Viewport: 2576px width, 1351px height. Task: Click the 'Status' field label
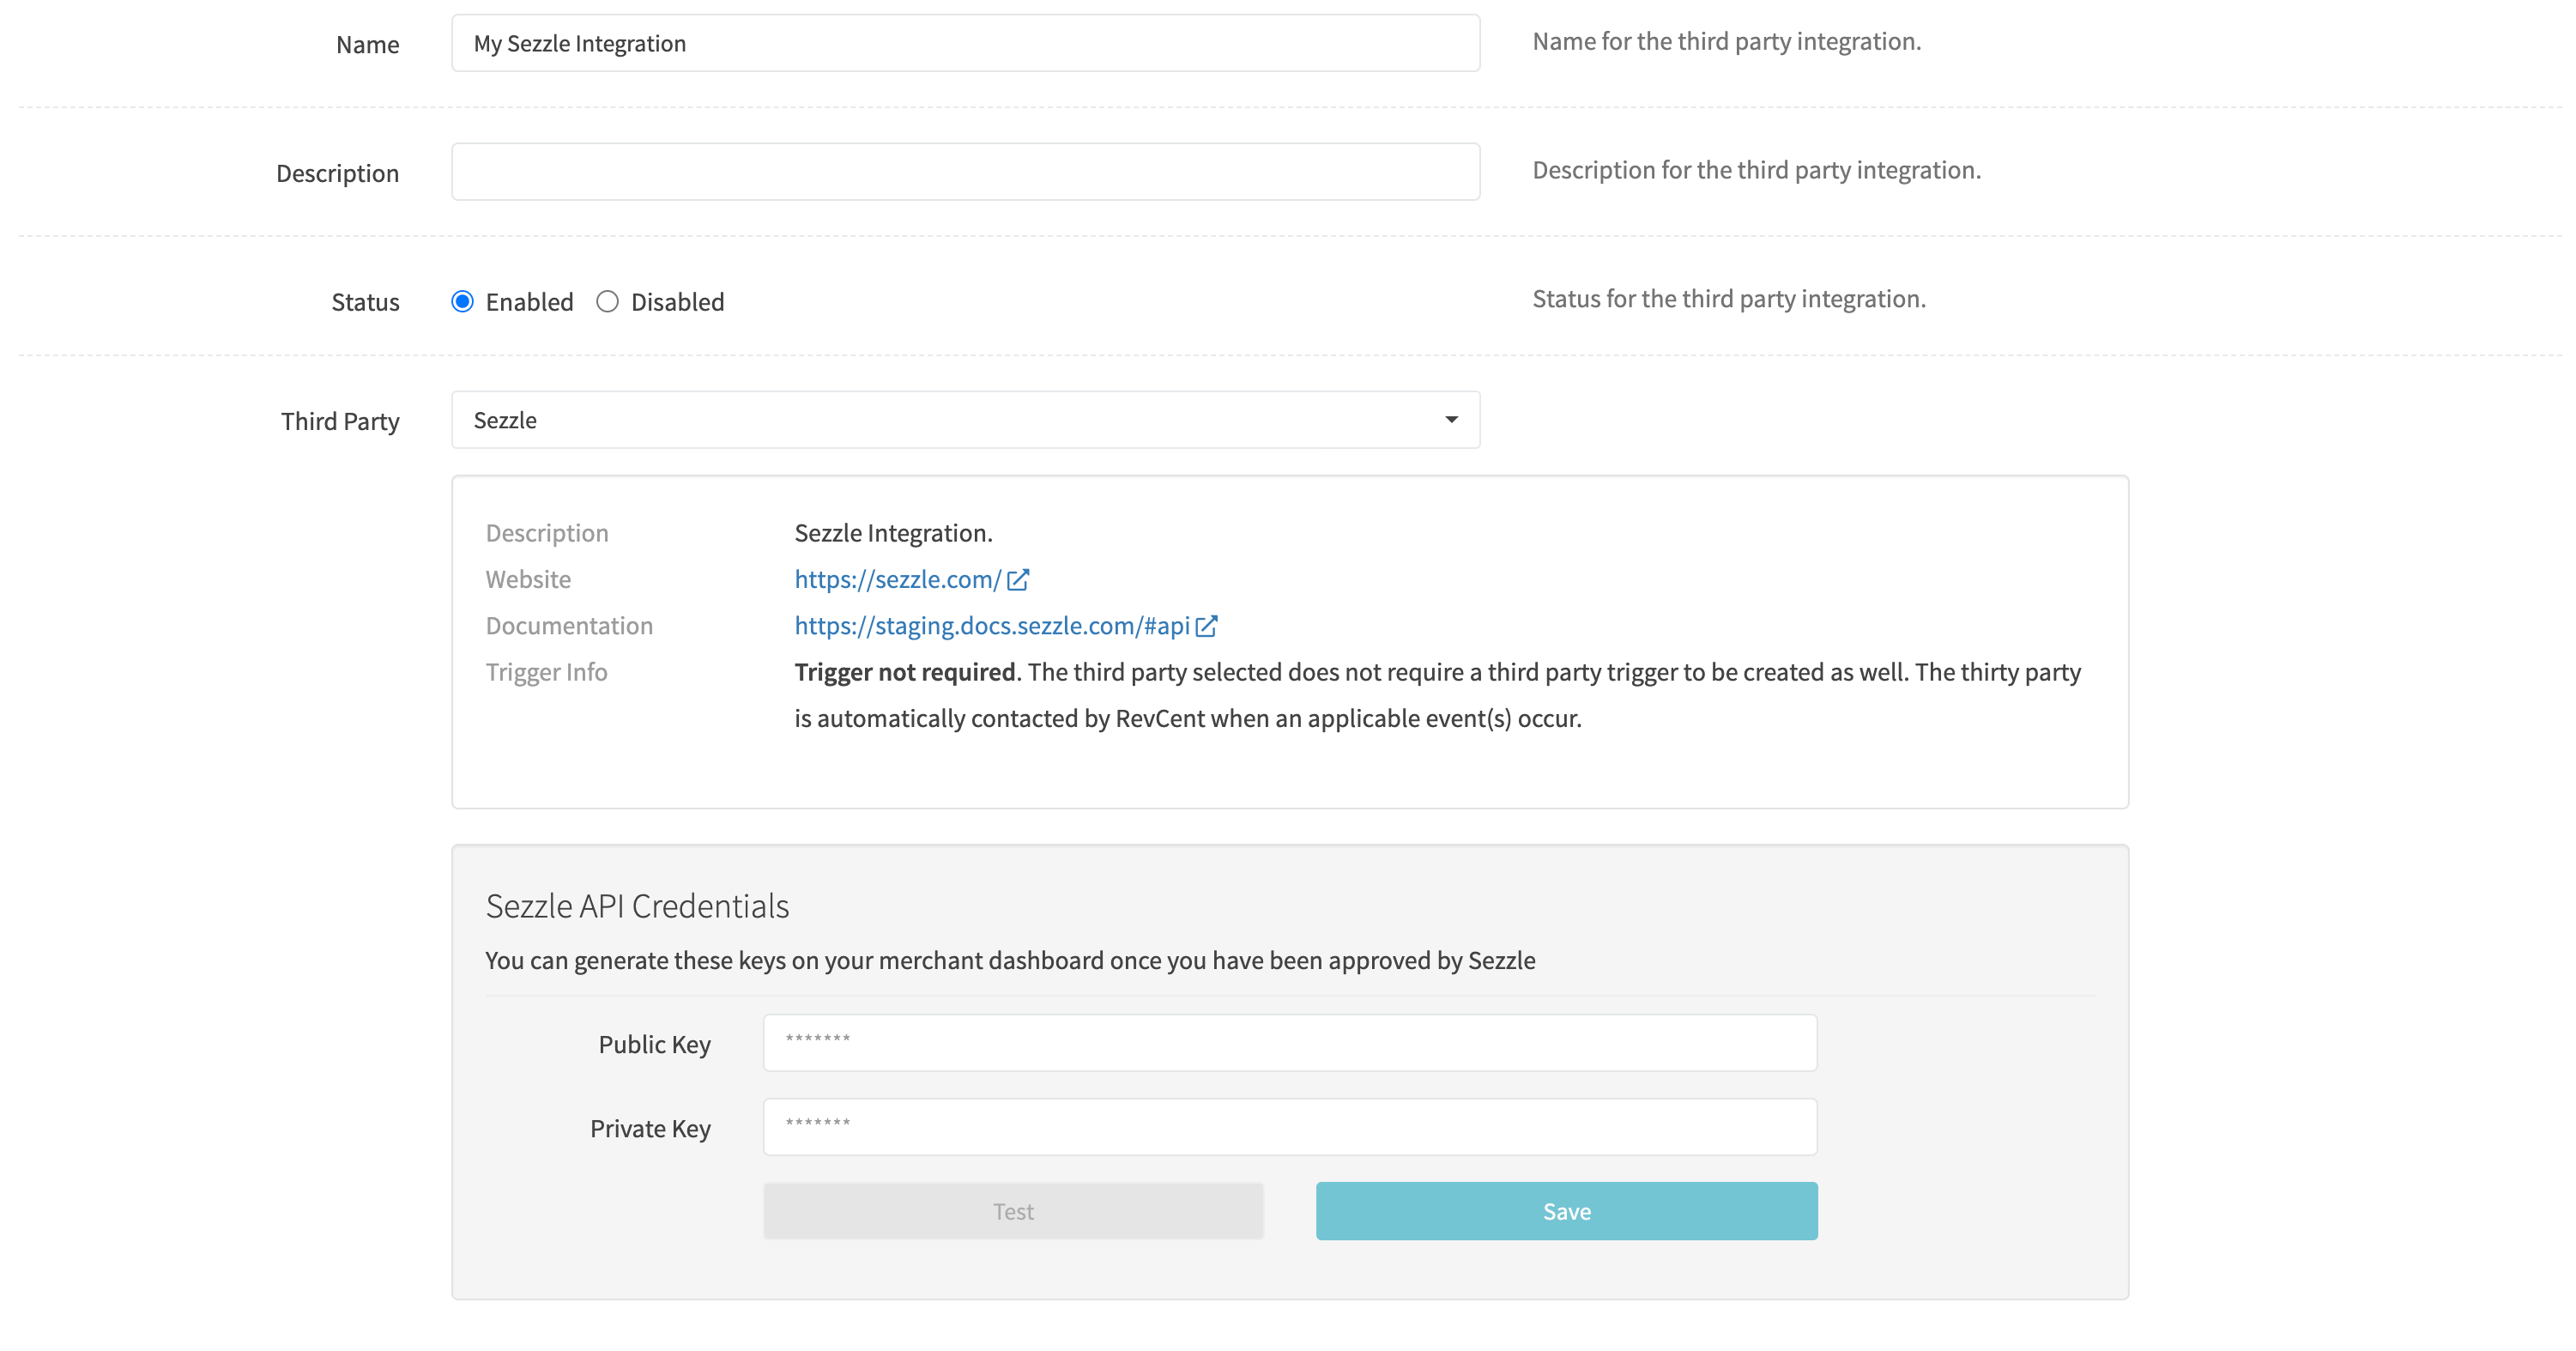coord(365,302)
